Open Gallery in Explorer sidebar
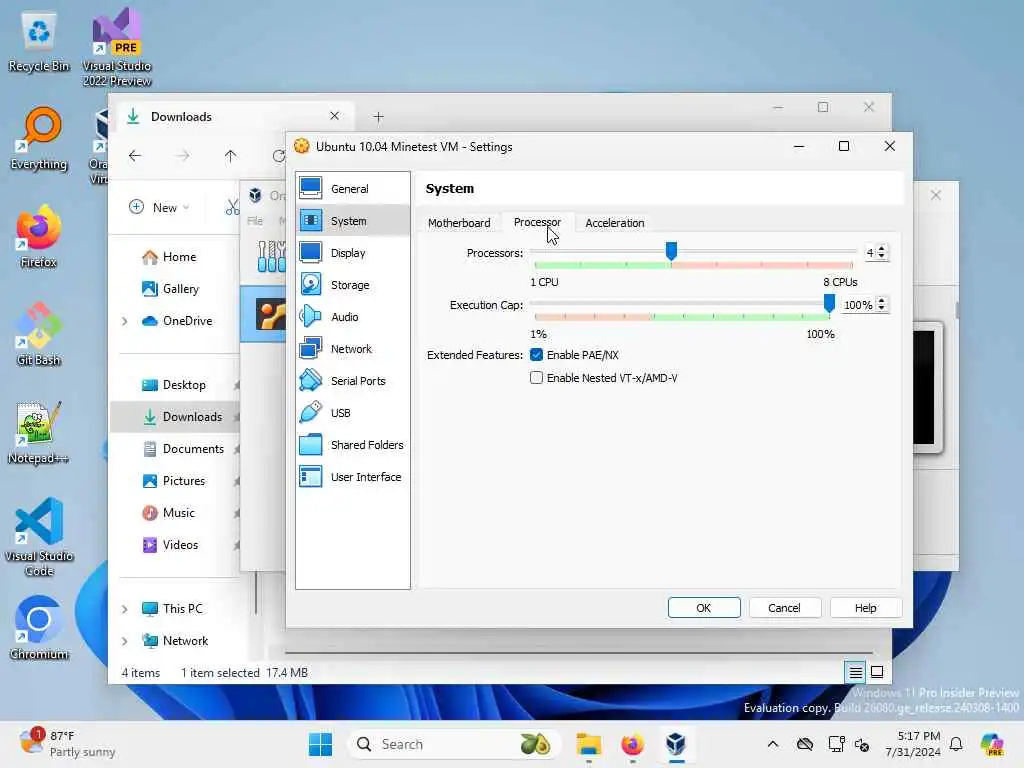This screenshot has height=768, width=1024. [x=175, y=289]
